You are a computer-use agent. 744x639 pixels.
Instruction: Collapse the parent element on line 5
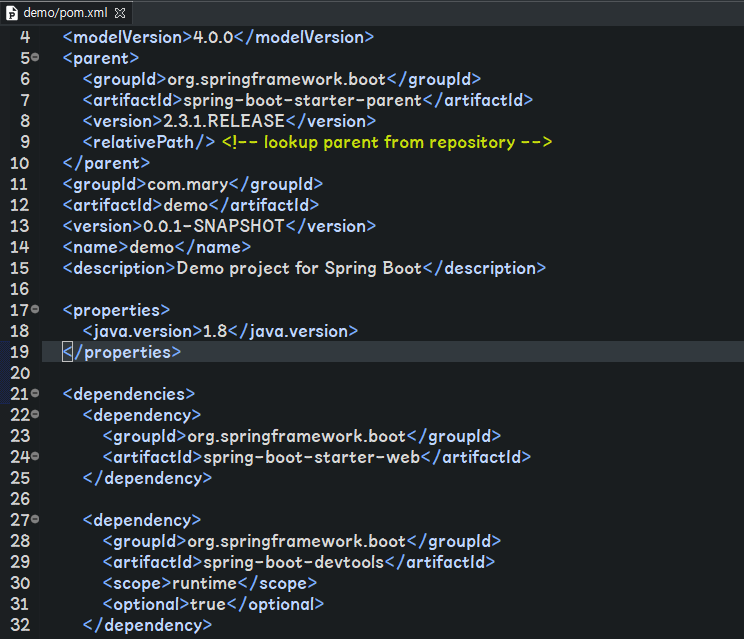[35, 57]
